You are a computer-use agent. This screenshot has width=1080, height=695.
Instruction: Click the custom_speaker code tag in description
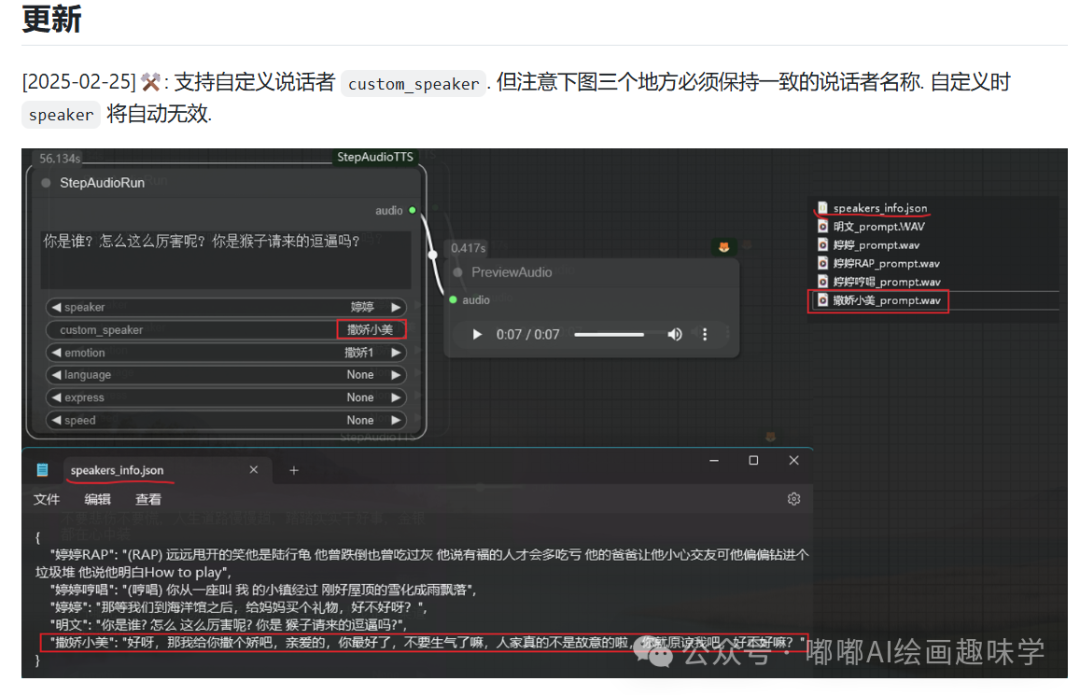[413, 83]
